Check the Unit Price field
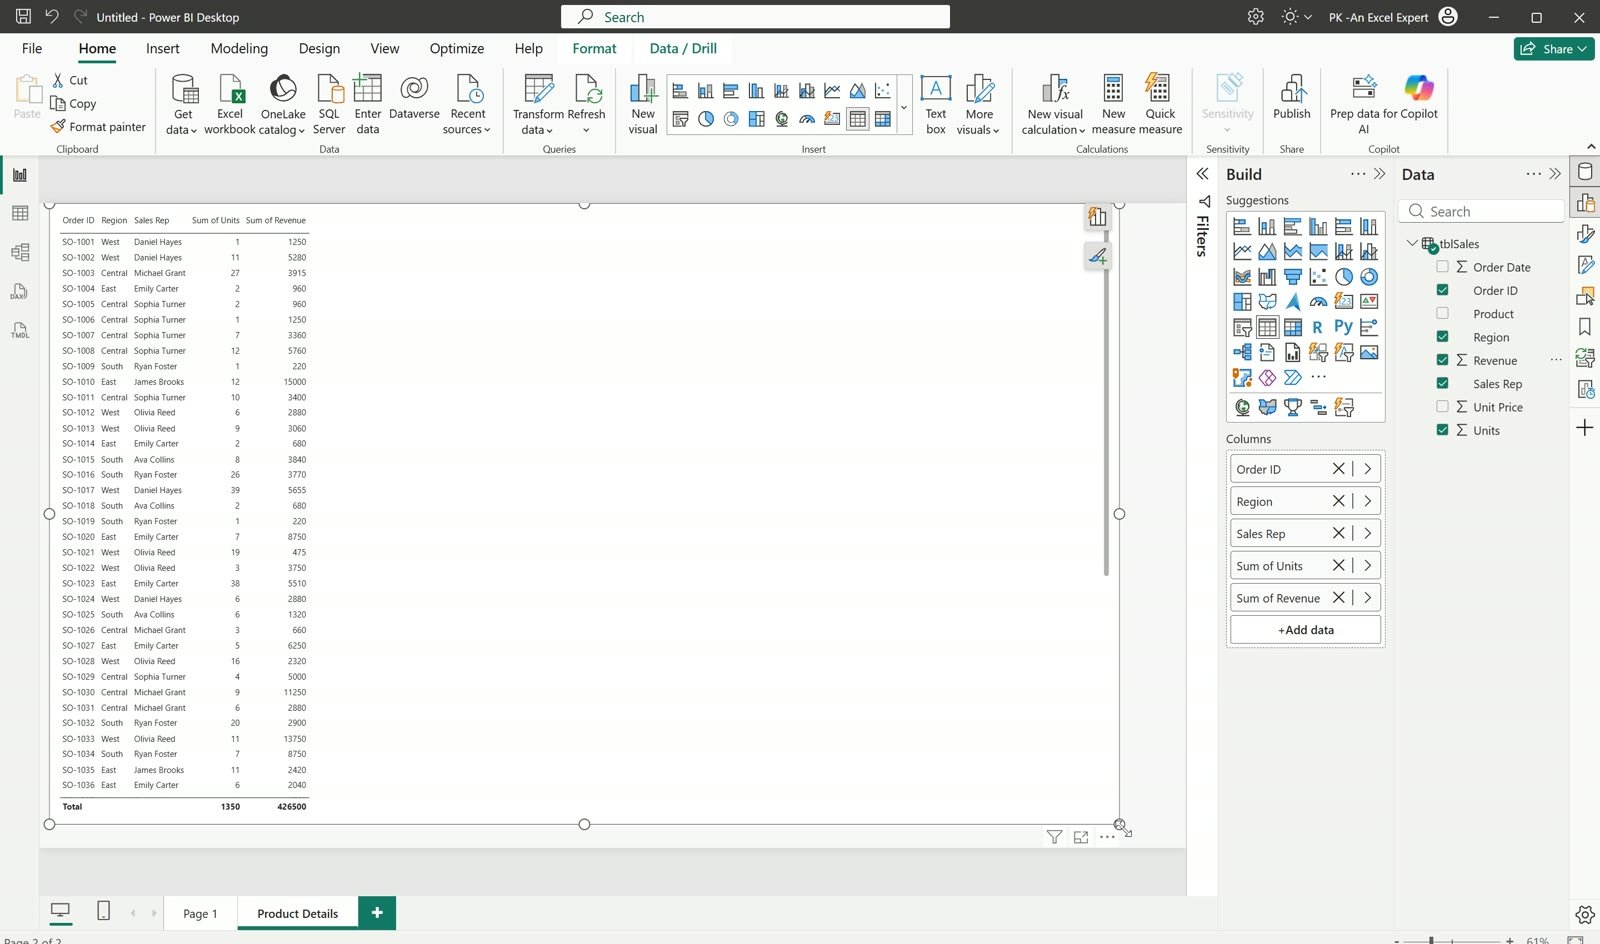Image resolution: width=1600 pixels, height=944 pixels. [x=1442, y=407]
